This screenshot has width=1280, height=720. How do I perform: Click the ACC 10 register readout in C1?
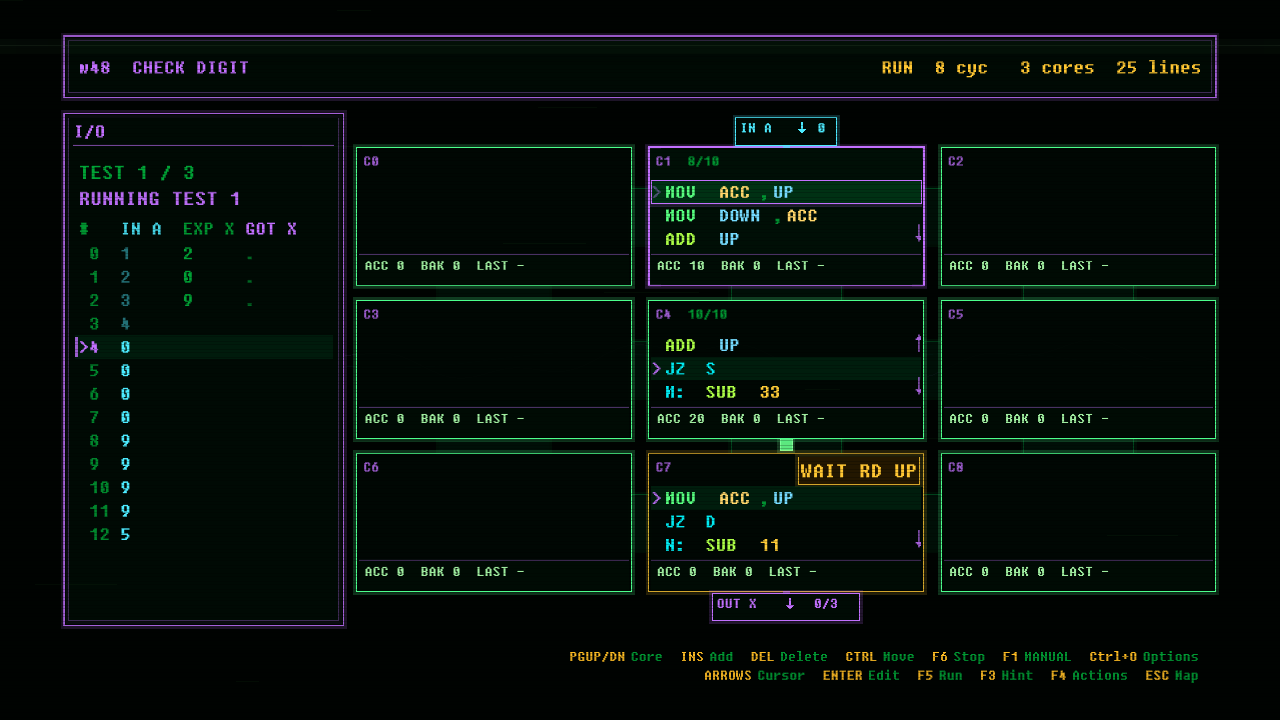tap(679, 266)
